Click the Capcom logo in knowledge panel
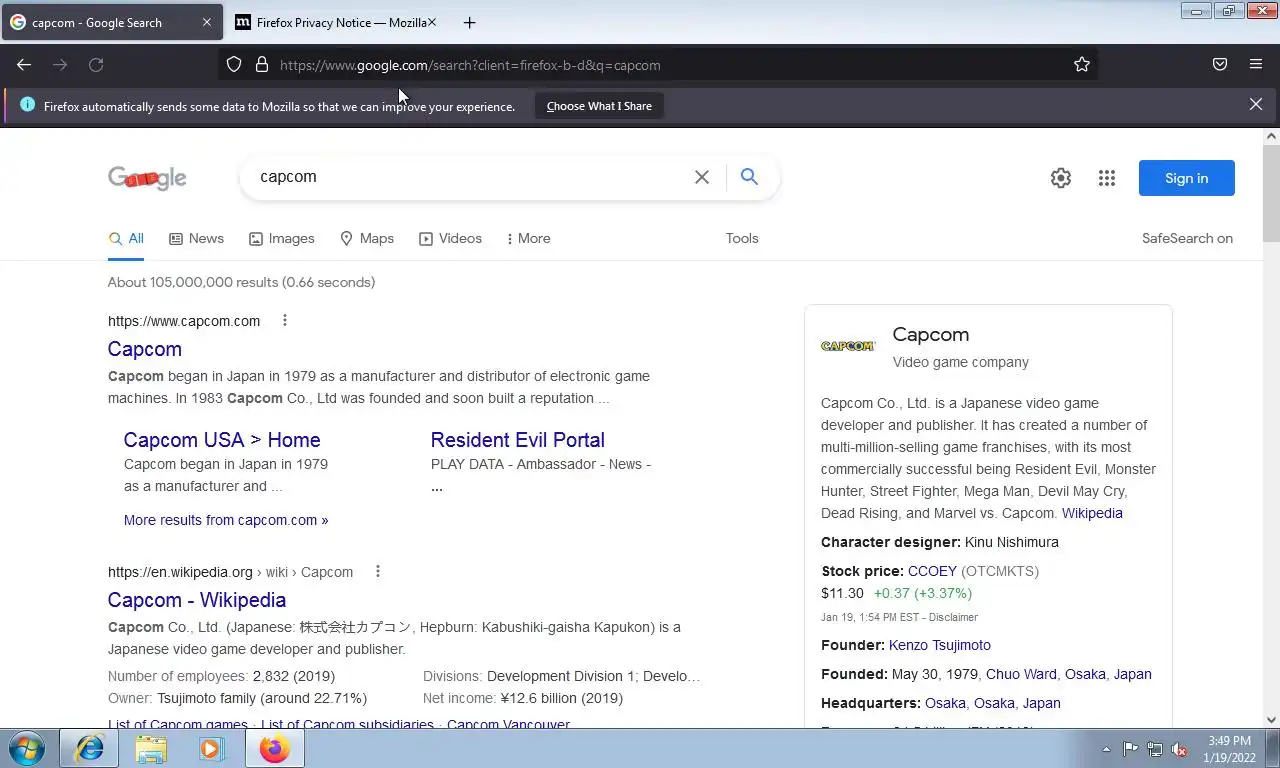 point(848,346)
